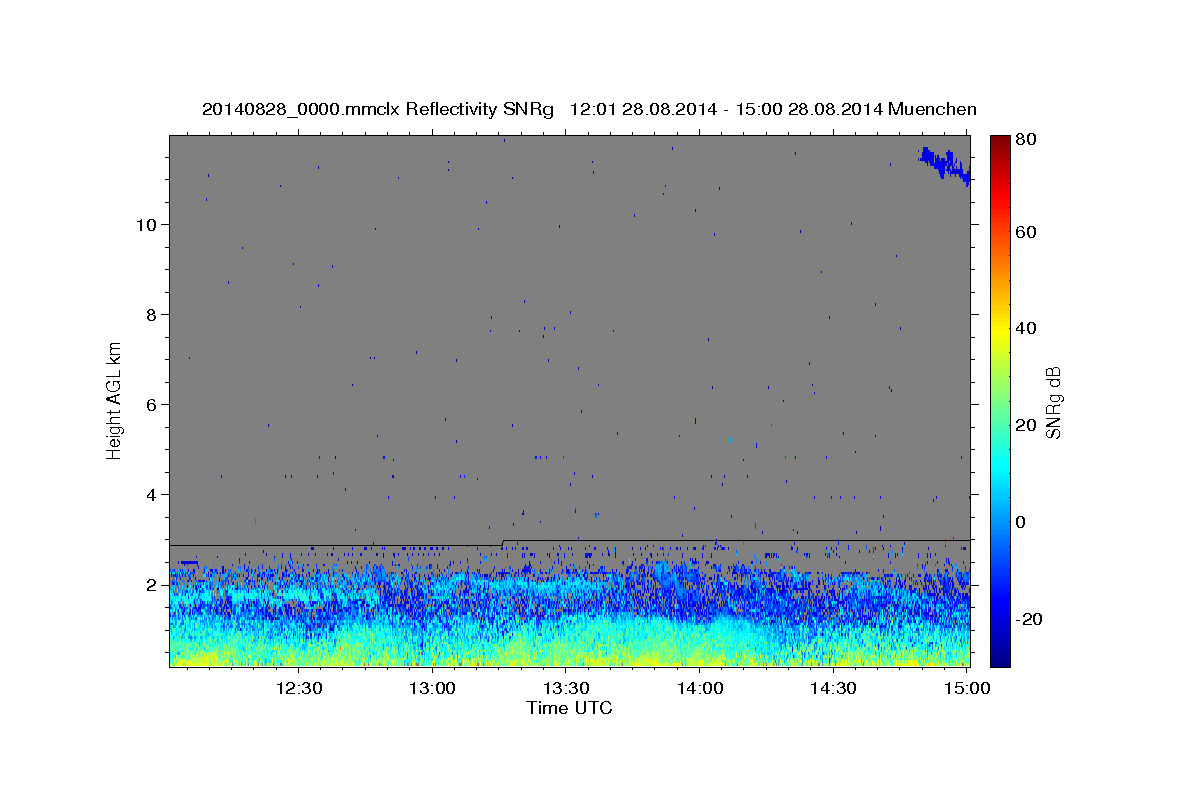Click the 14:00 time tick label
The height and width of the screenshot is (800, 1200).
[x=700, y=688]
